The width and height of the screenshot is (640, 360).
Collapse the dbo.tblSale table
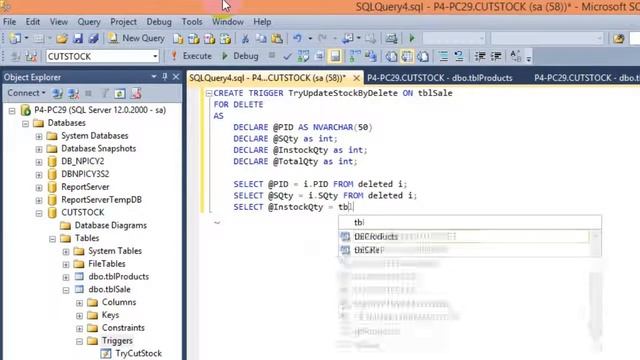coord(66,290)
